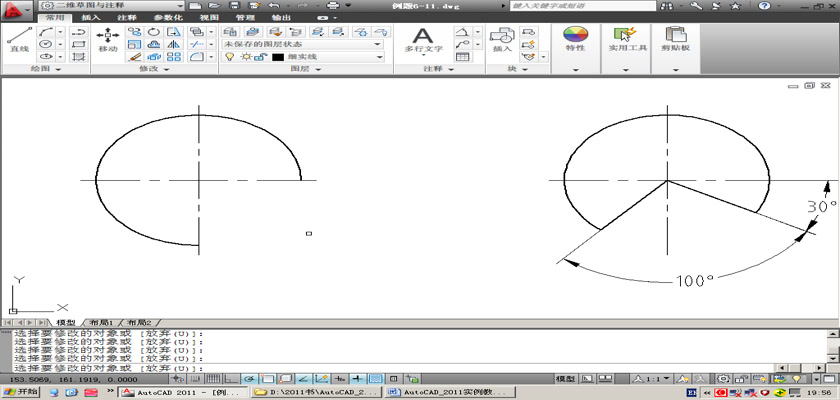This screenshot has width=840, height=400.
Task: Toggle Lineweight display in status bar
Action: [x=357, y=379]
